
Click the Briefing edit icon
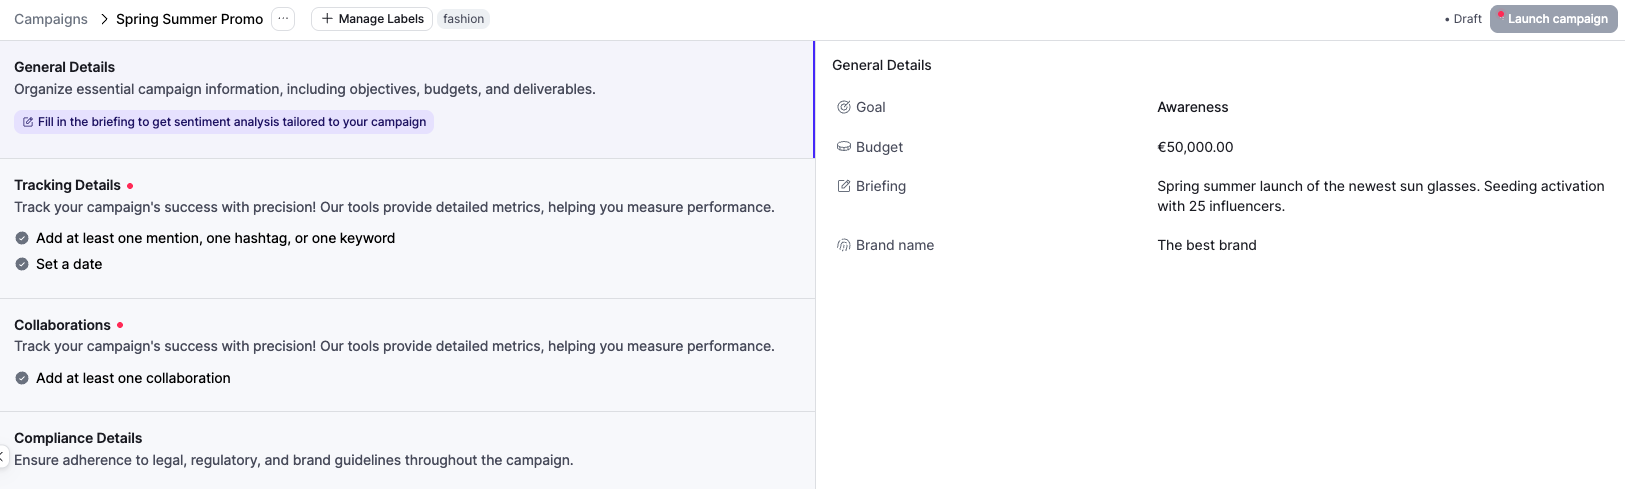point(844,186)
